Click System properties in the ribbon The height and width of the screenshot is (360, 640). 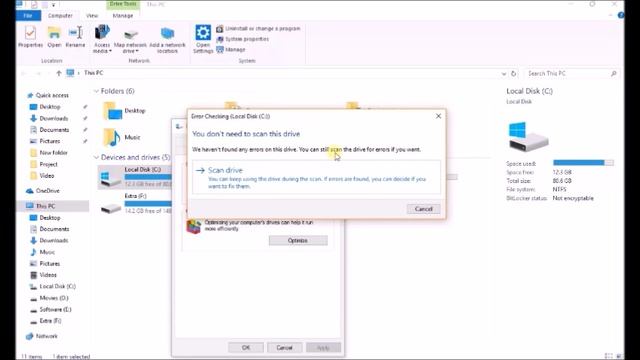242,39
